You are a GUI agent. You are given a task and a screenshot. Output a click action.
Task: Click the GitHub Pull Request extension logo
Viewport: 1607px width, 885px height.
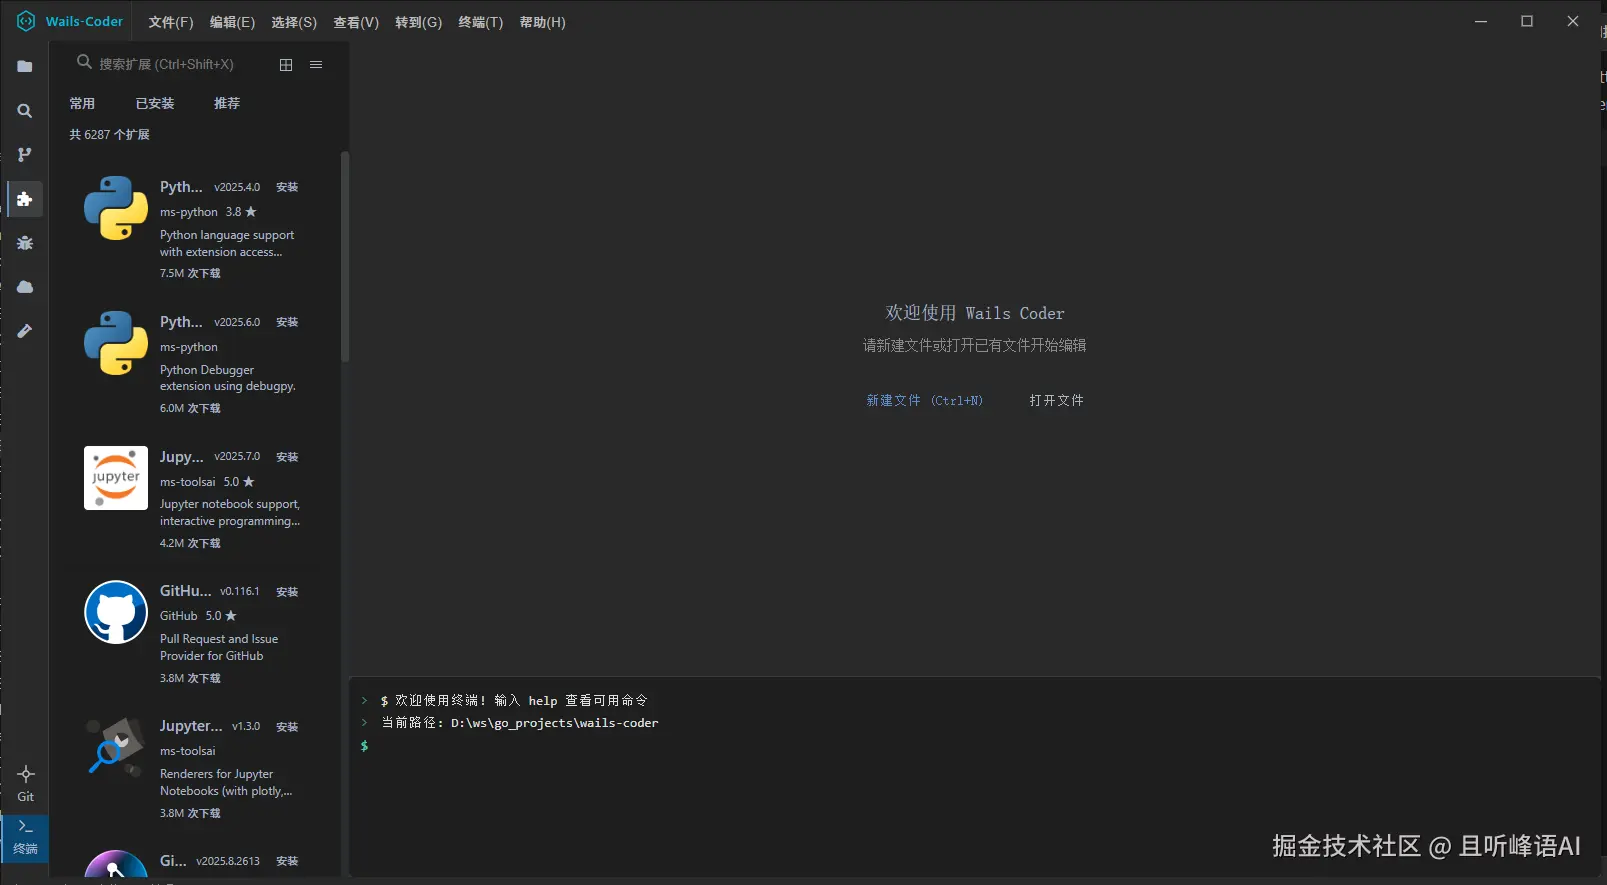point(116,612)
